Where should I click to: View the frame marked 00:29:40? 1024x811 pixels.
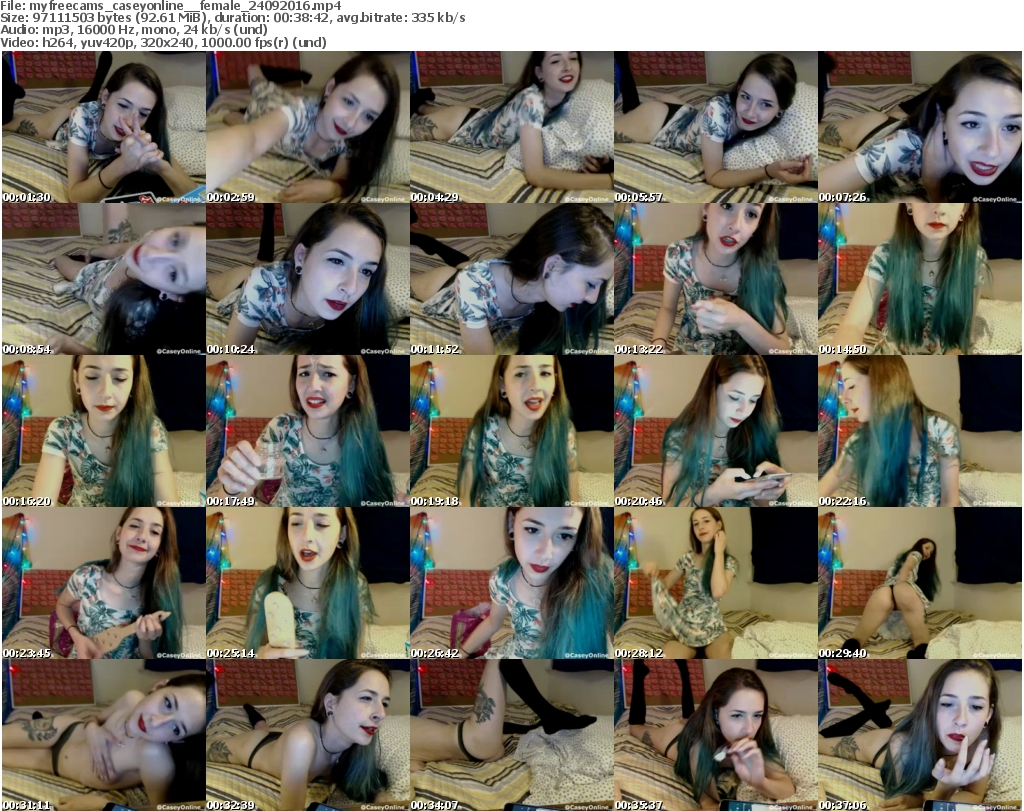(x=920, y=583)
